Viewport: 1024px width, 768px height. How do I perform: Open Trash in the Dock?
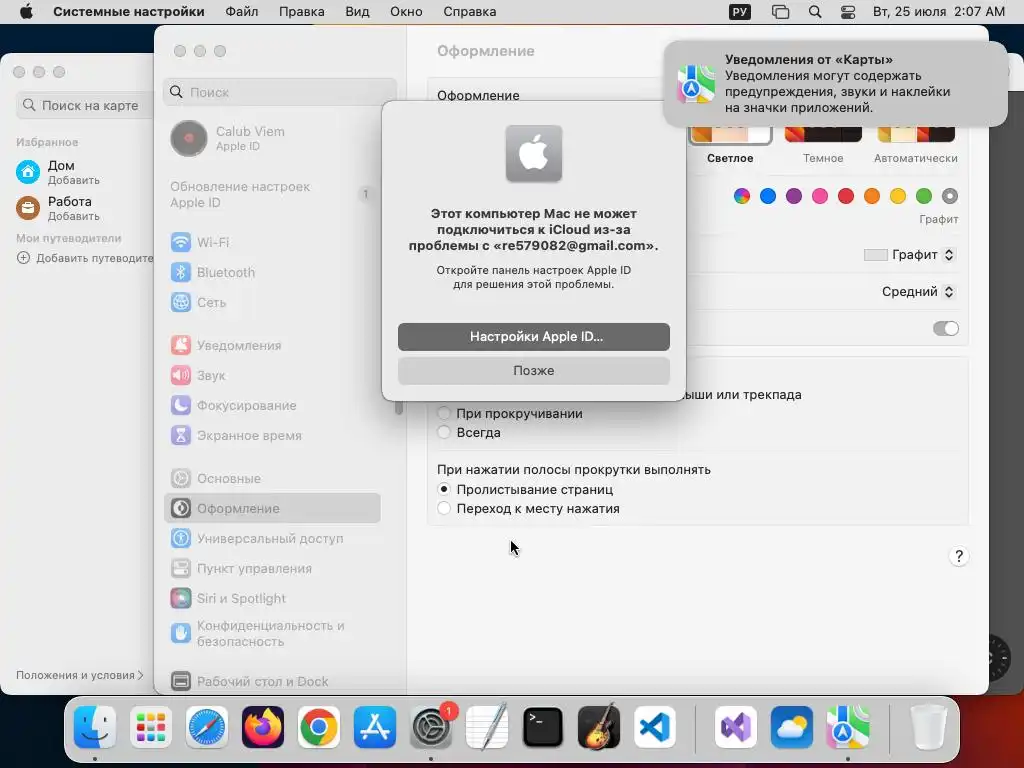pos(928,727)
